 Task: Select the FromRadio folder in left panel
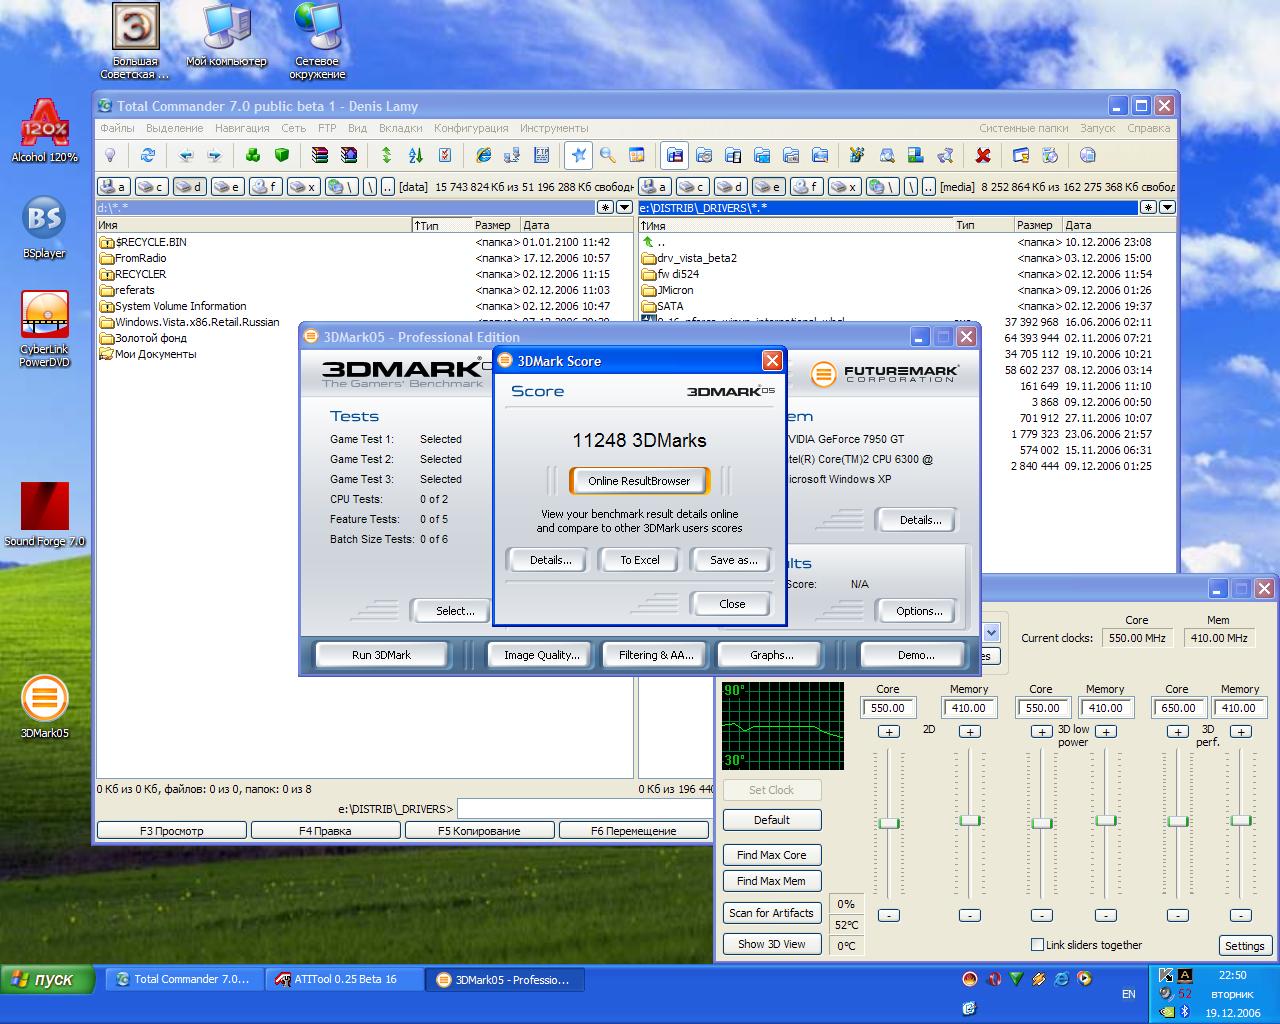point(140,258)
